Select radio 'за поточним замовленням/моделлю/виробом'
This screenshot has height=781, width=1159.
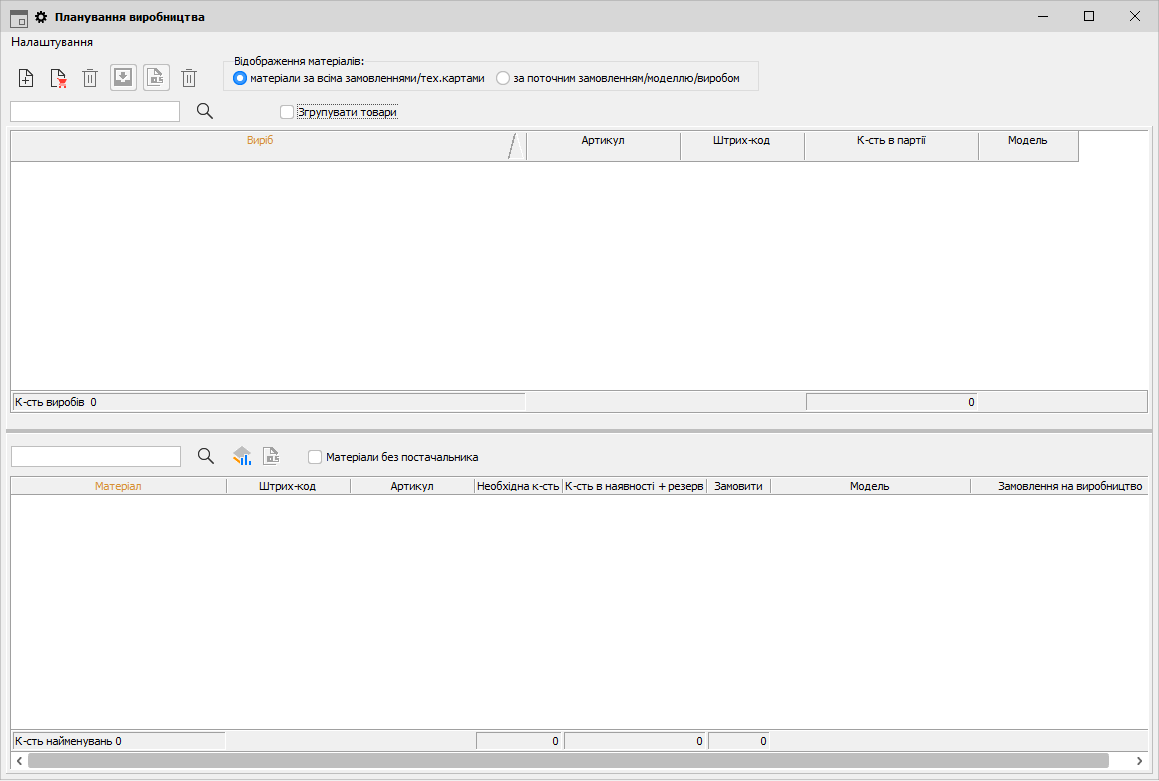coord(503,78)
